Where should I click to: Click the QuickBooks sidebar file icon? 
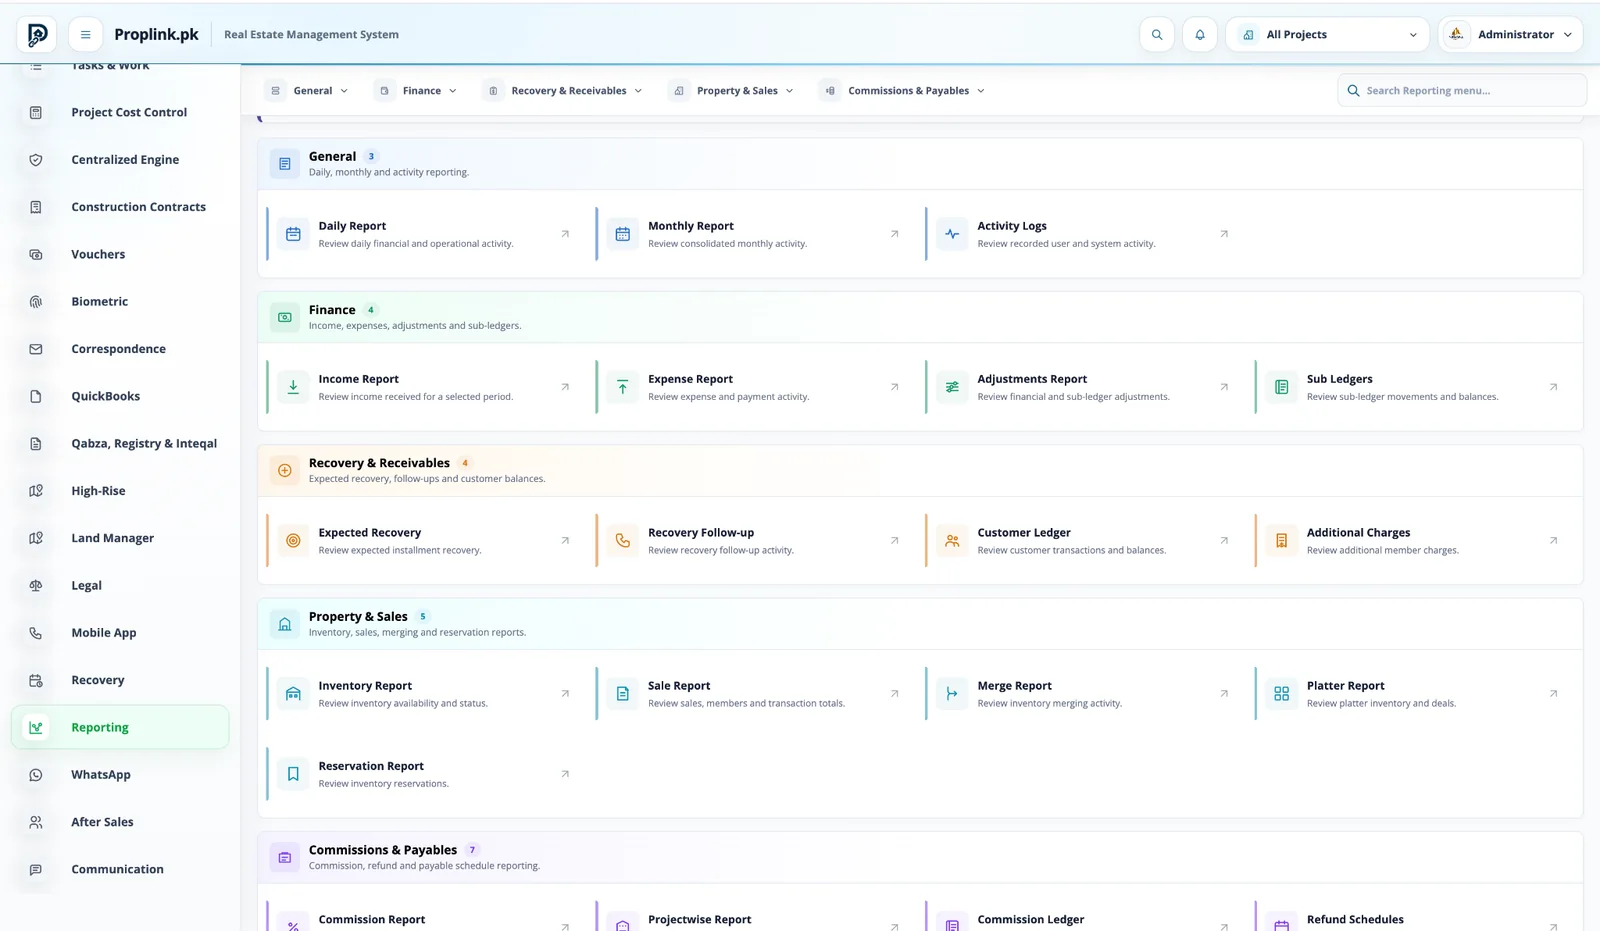coord(36,397)
